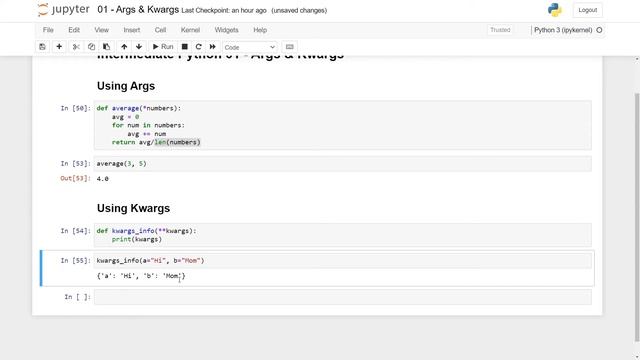Click kernel idle status circle indicator

pos(599,30)
